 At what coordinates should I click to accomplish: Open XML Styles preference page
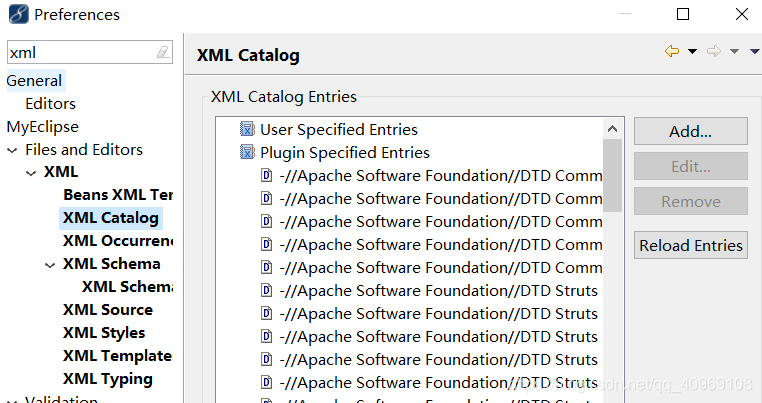click(104, 333)
